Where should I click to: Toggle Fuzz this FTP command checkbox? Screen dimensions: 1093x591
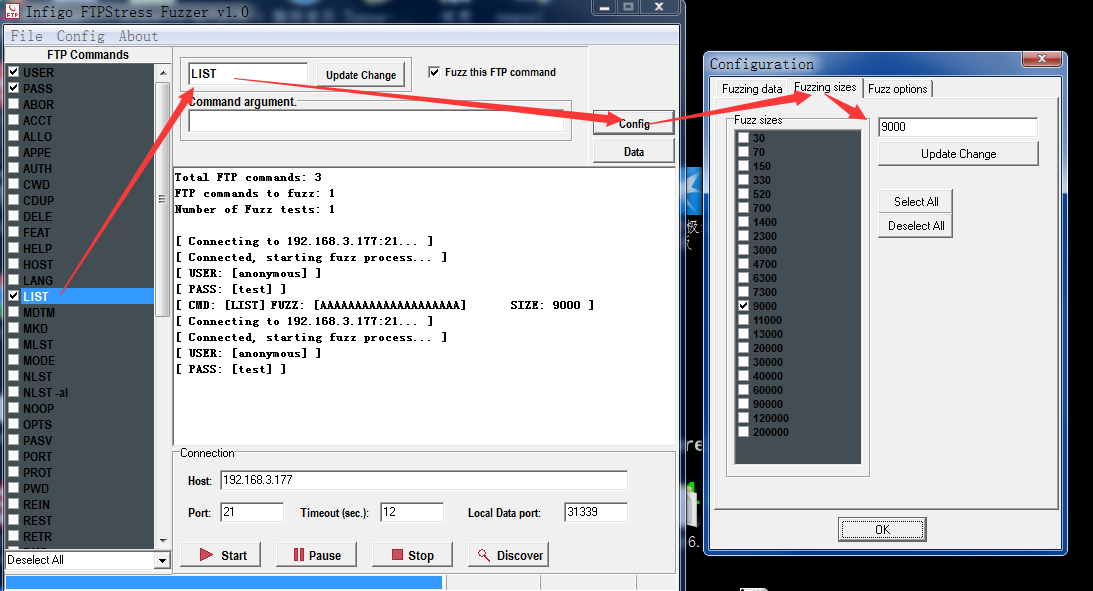[434, 72]
